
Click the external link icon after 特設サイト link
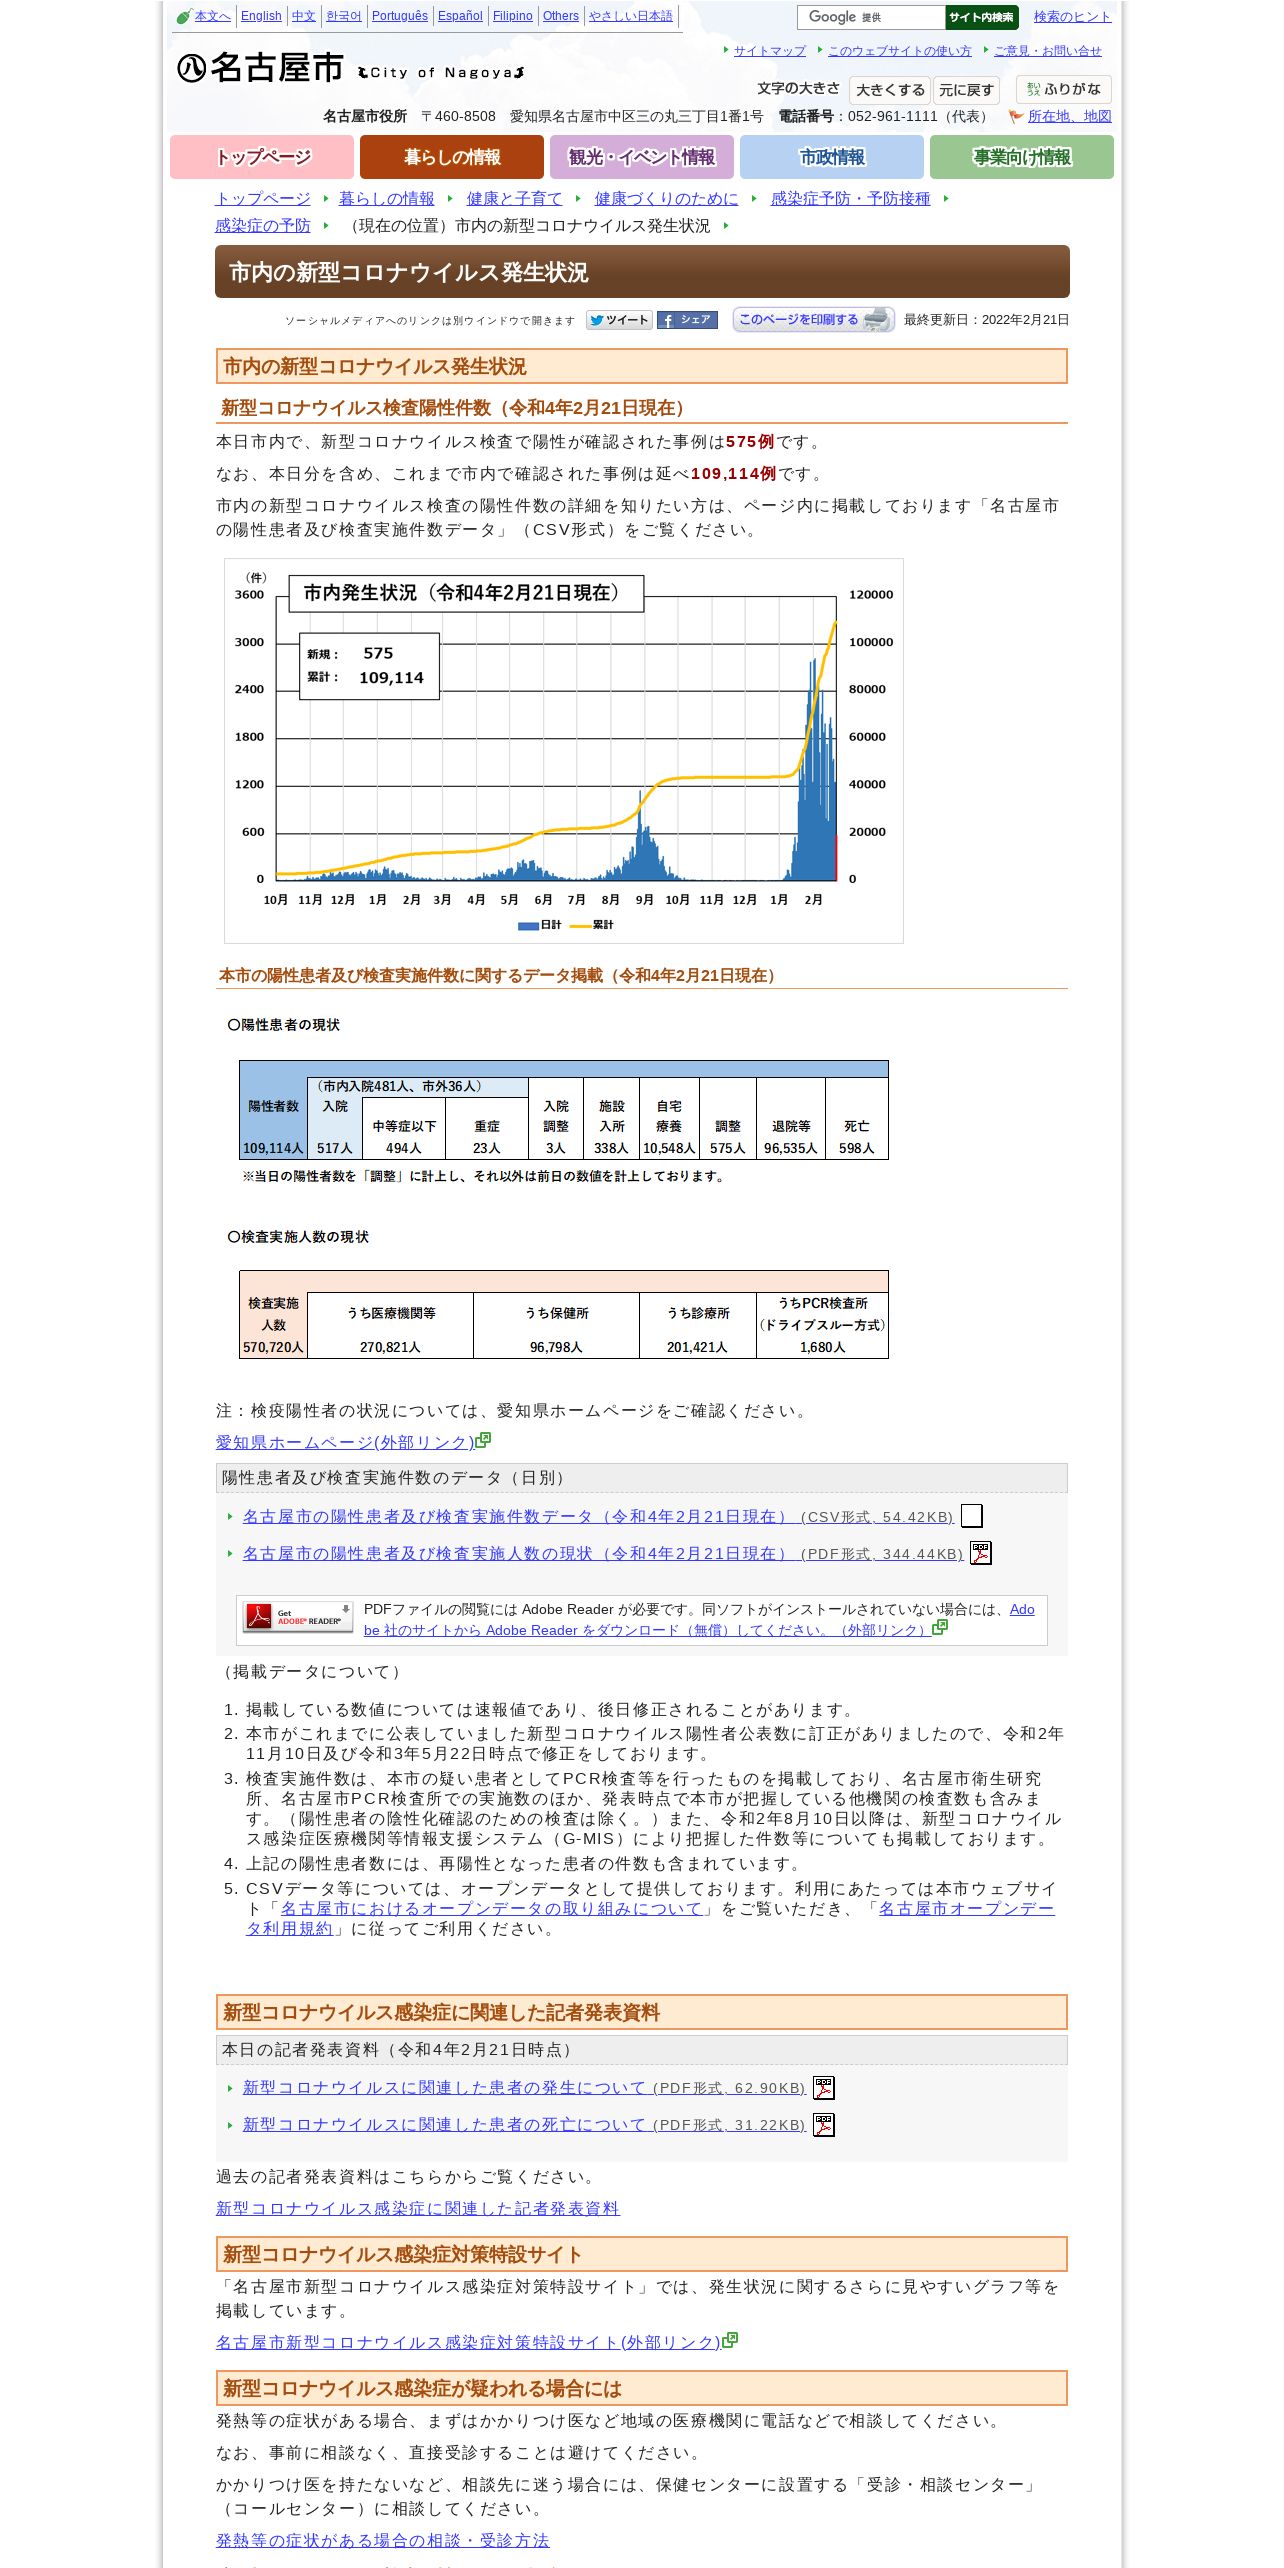coord(730,2340)
